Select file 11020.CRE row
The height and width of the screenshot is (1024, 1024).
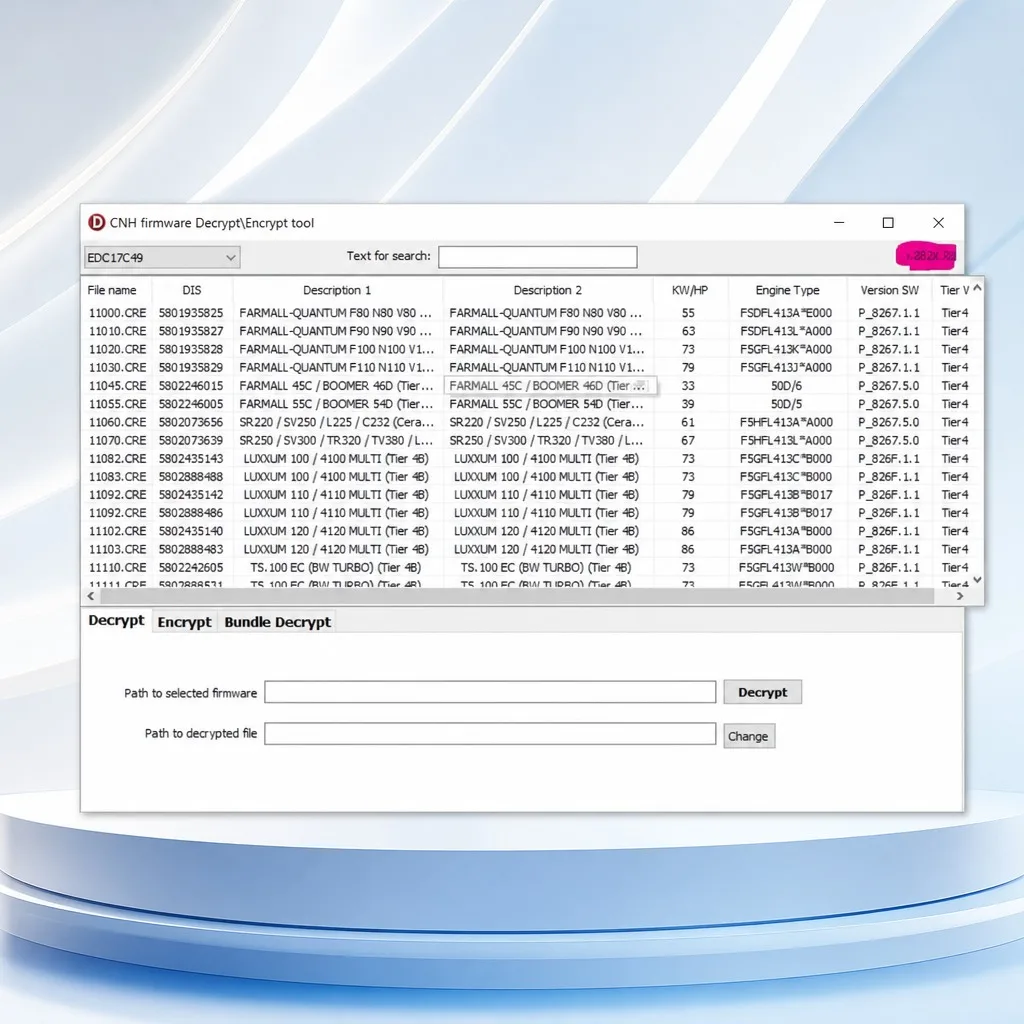[x=527, y=349]
